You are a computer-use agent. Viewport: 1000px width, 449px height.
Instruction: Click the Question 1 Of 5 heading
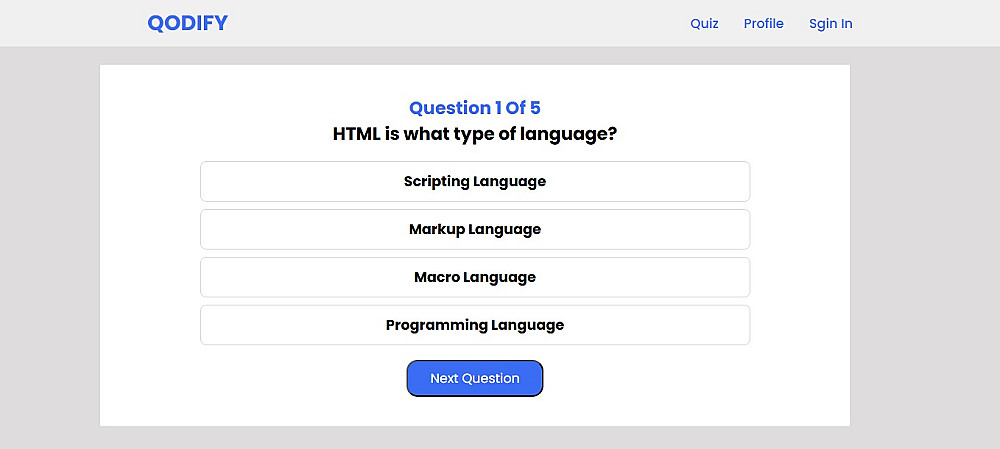tap(475, 108)
